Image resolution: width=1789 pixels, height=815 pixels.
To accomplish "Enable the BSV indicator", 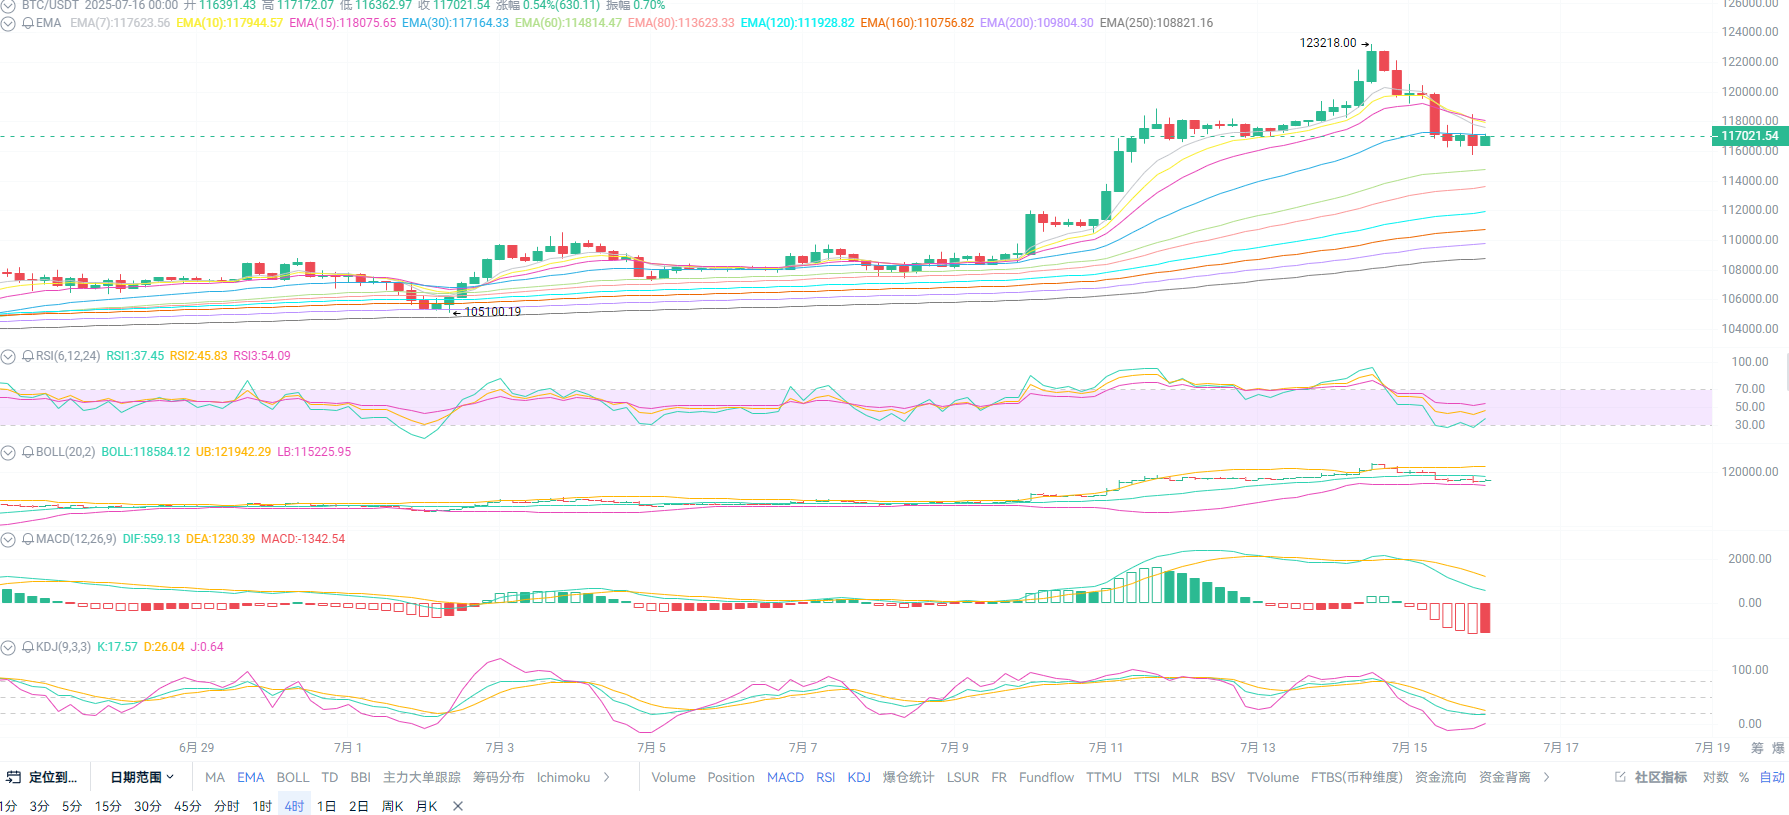I will [1223, 777].
